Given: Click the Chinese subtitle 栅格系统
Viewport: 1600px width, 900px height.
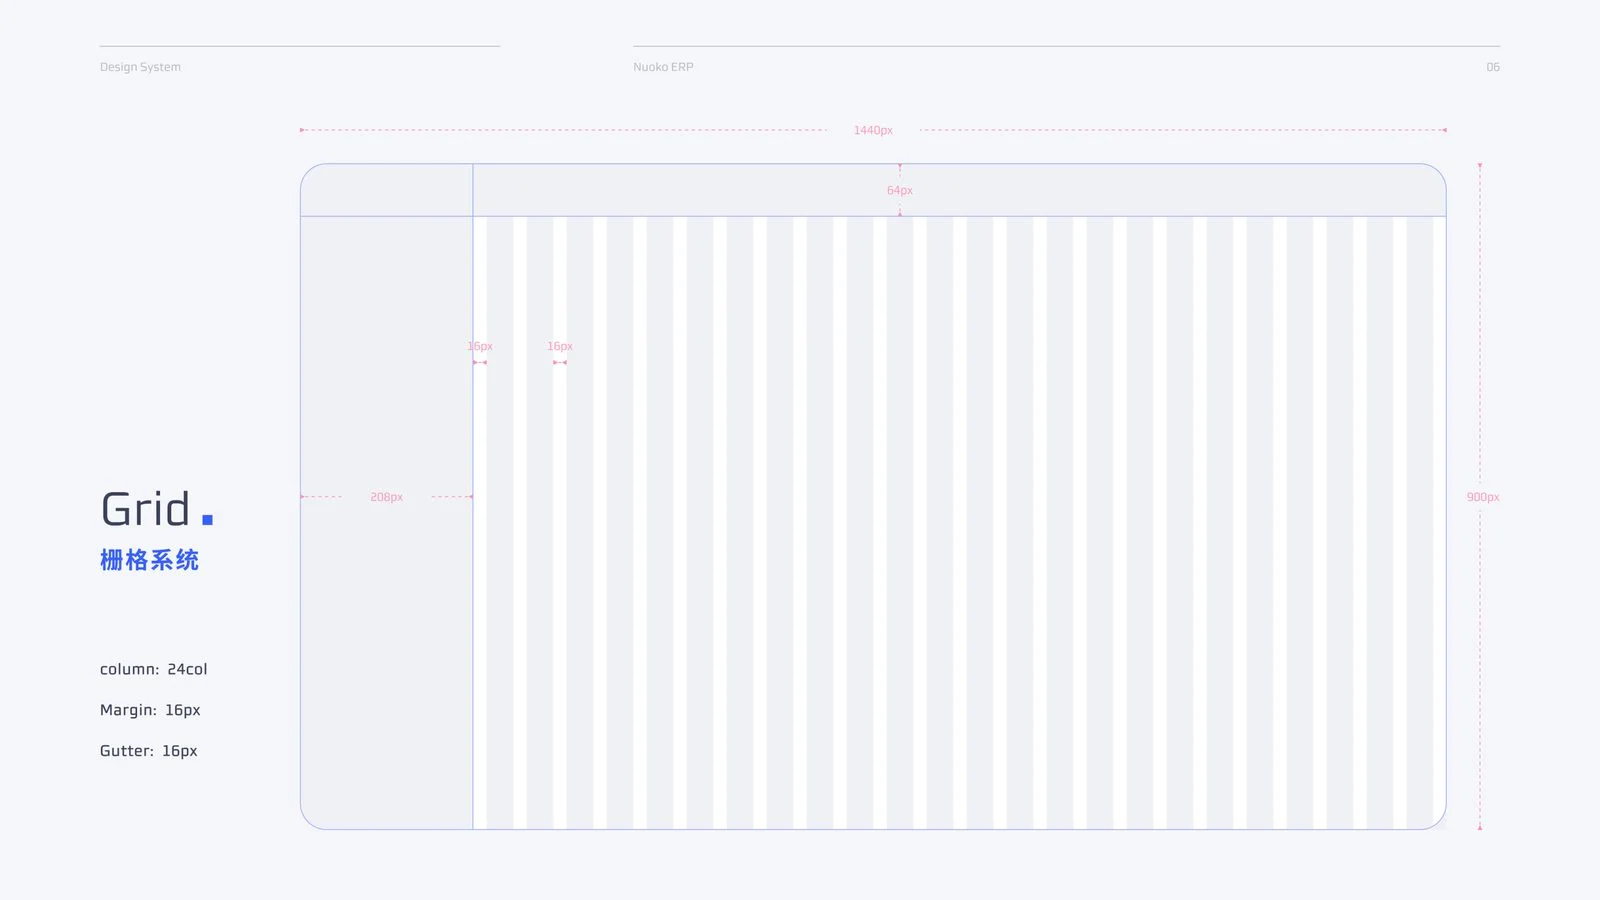Looking at the screenshot, I should pos(149,560).
